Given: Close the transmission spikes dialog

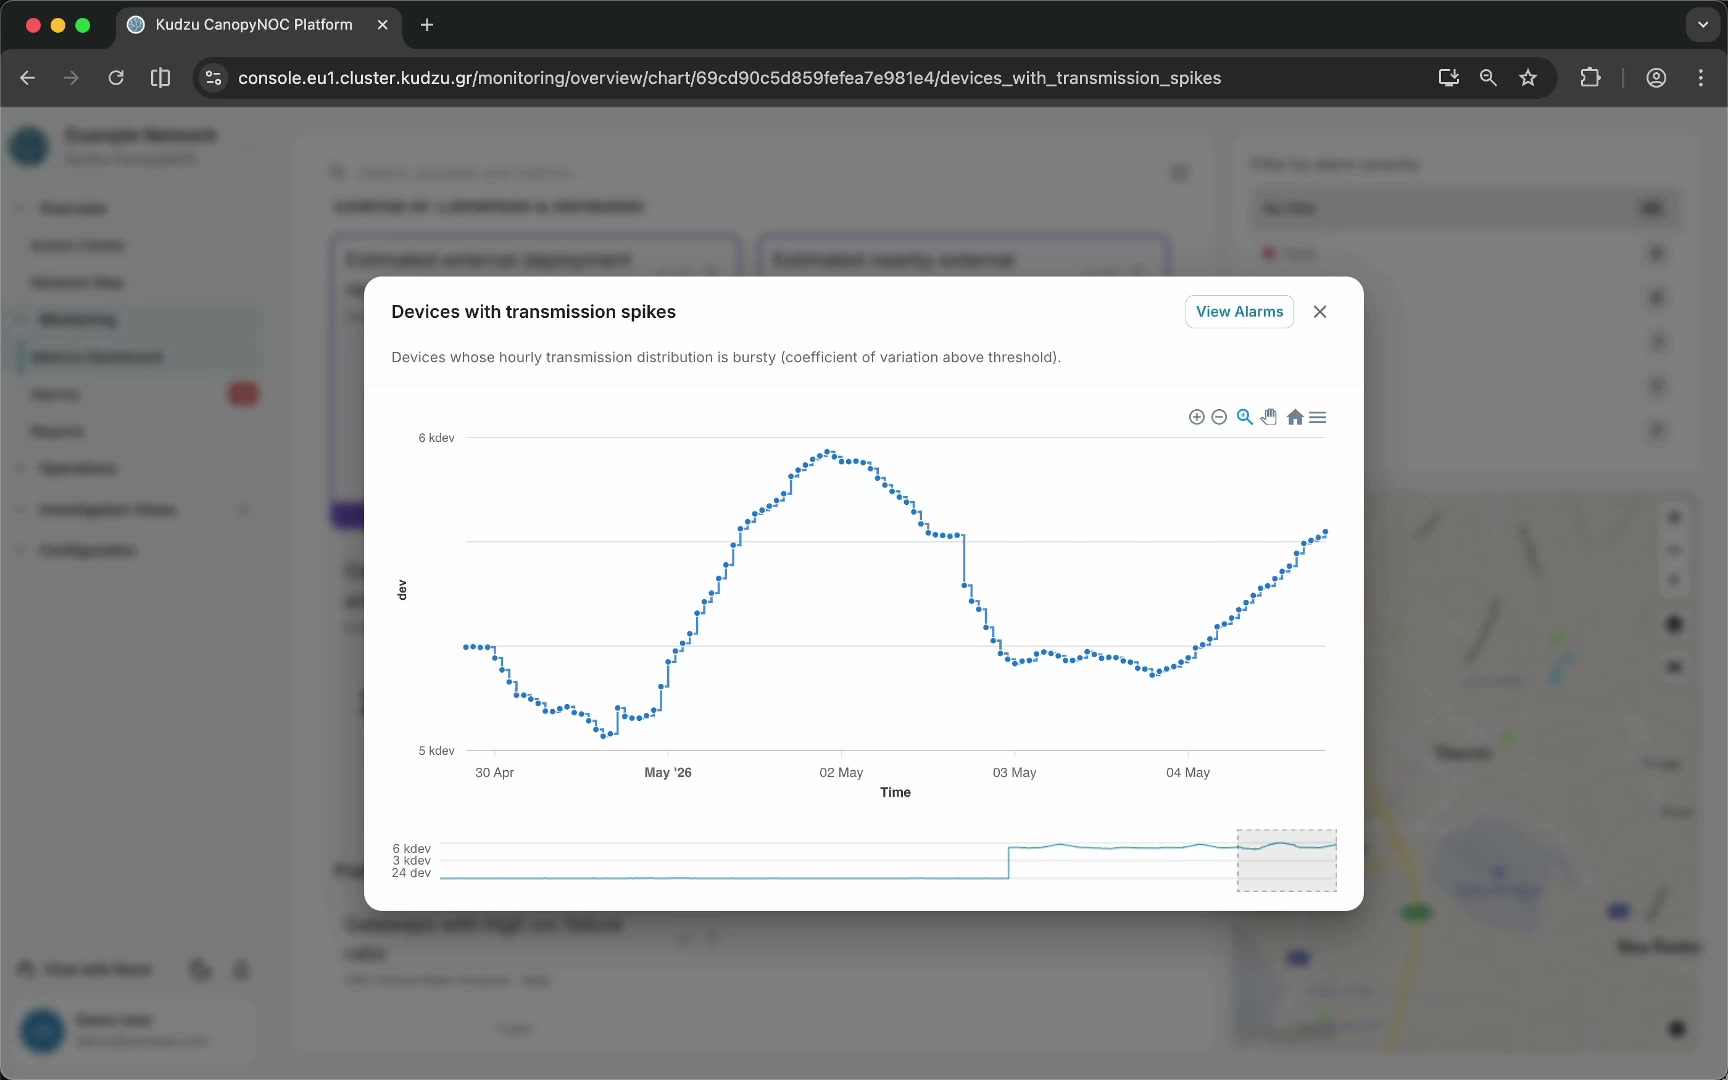Looking at the screenshot, I should coord(1320,312).
